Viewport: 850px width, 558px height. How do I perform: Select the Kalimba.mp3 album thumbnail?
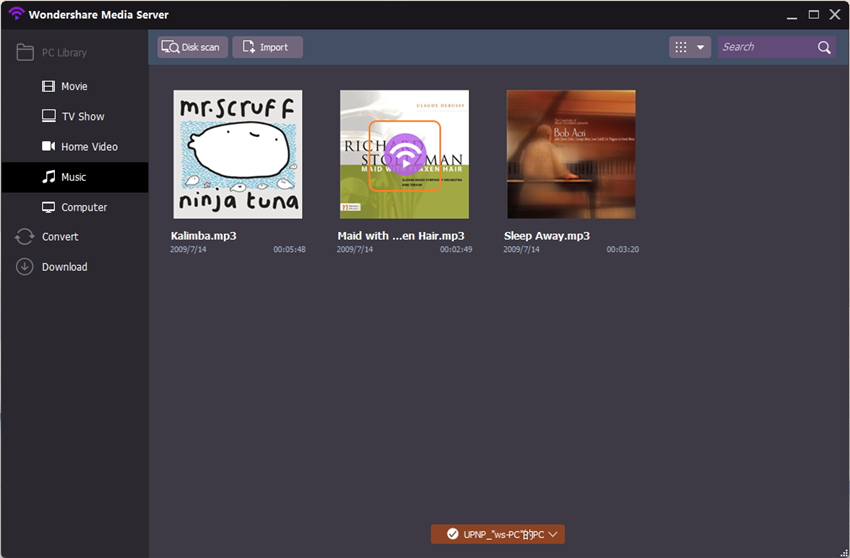pos(238,155)
